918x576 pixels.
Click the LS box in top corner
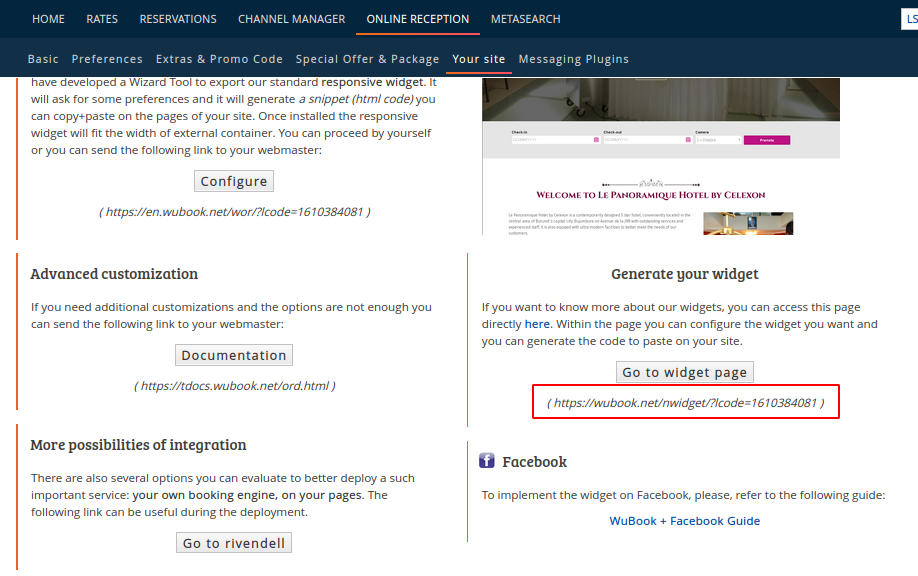[910, 19]
